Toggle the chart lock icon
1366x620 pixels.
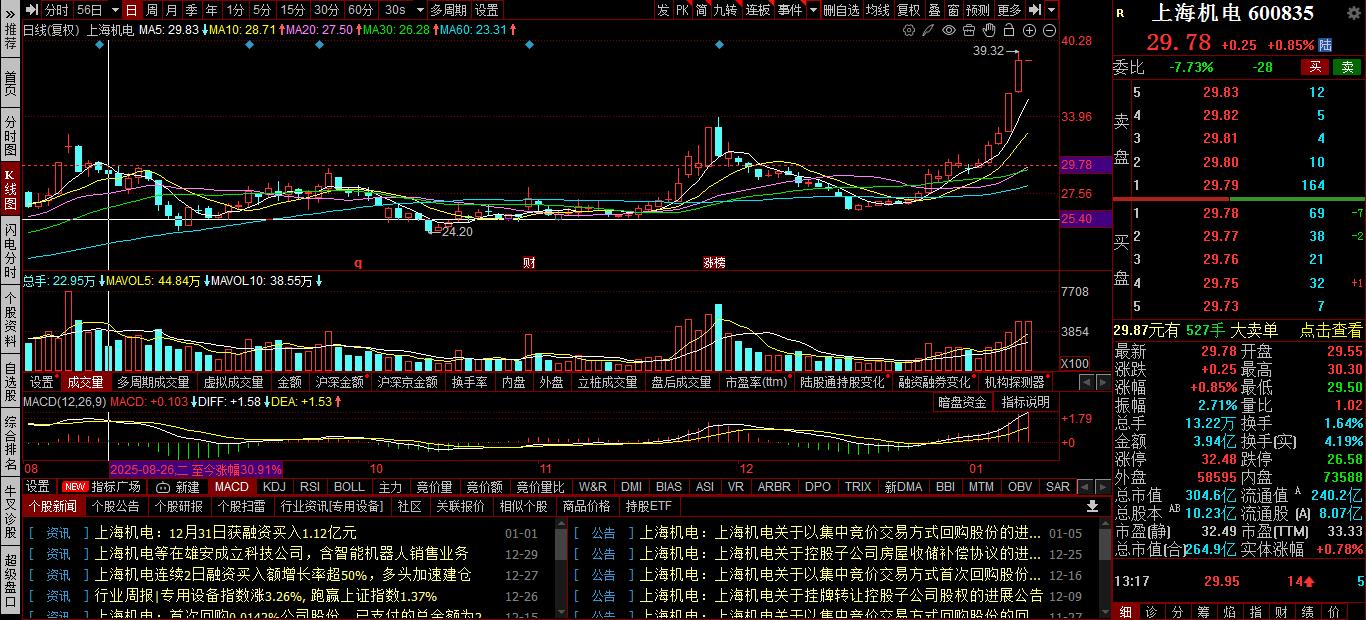coord(1009,30)
